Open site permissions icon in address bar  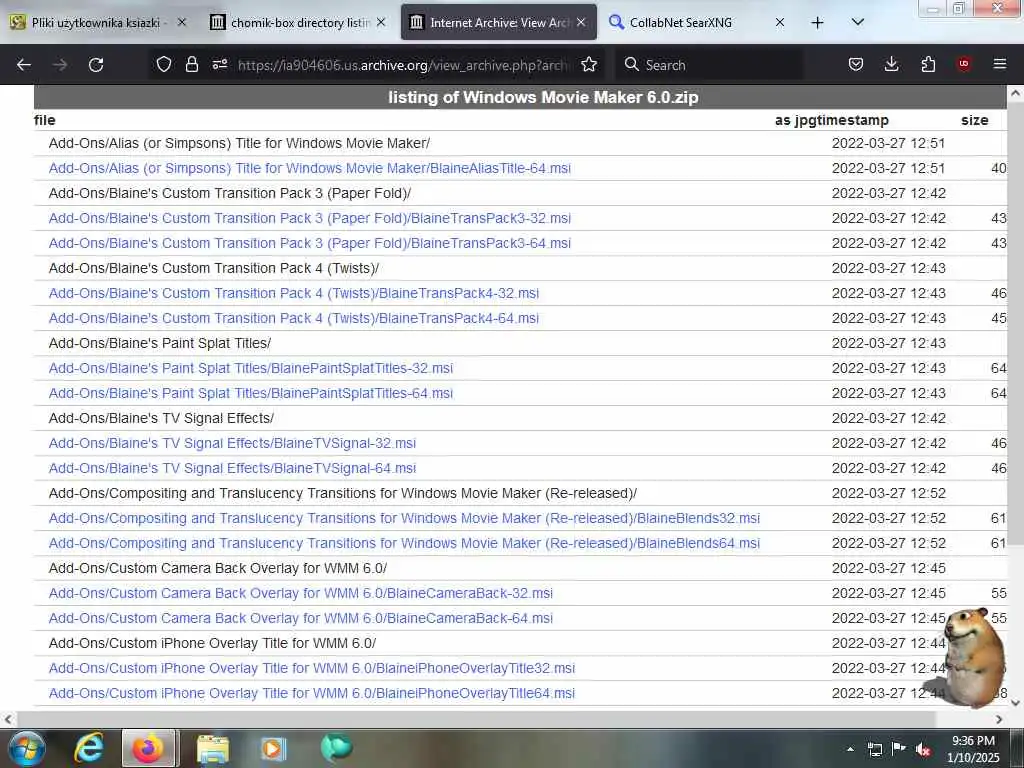tap(219, 64)
